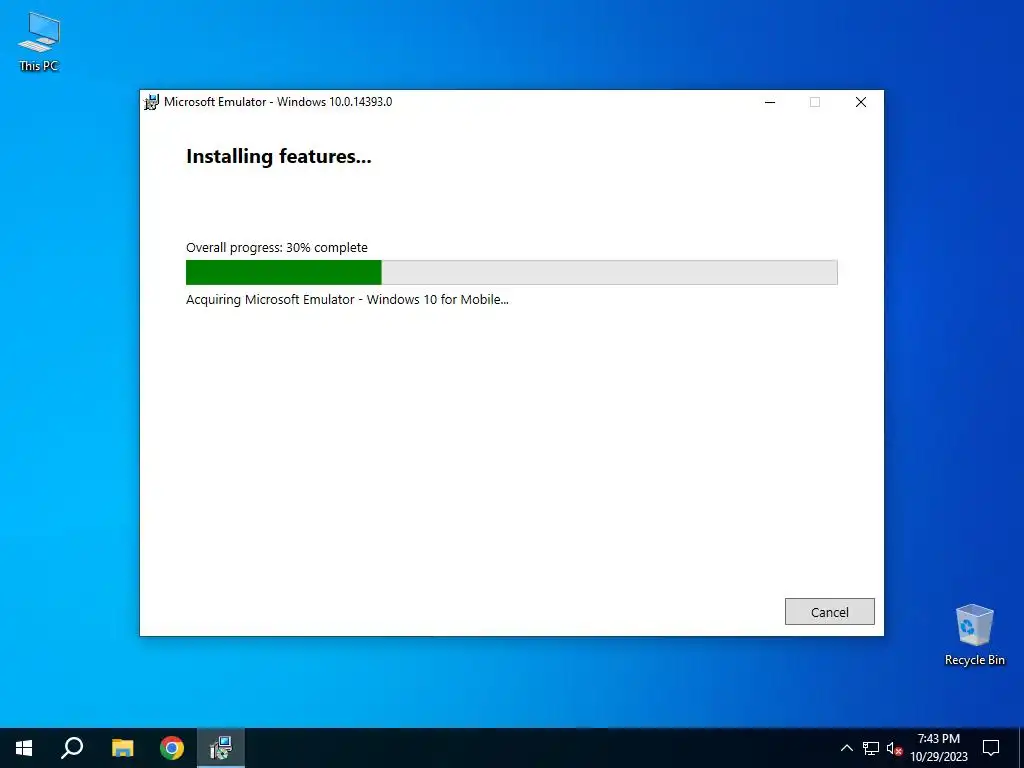Image resolution: width=1024 pixels, height=768 pixels.
Task: Select the Recycle Bin desktop icon
Action: point(974,635)
